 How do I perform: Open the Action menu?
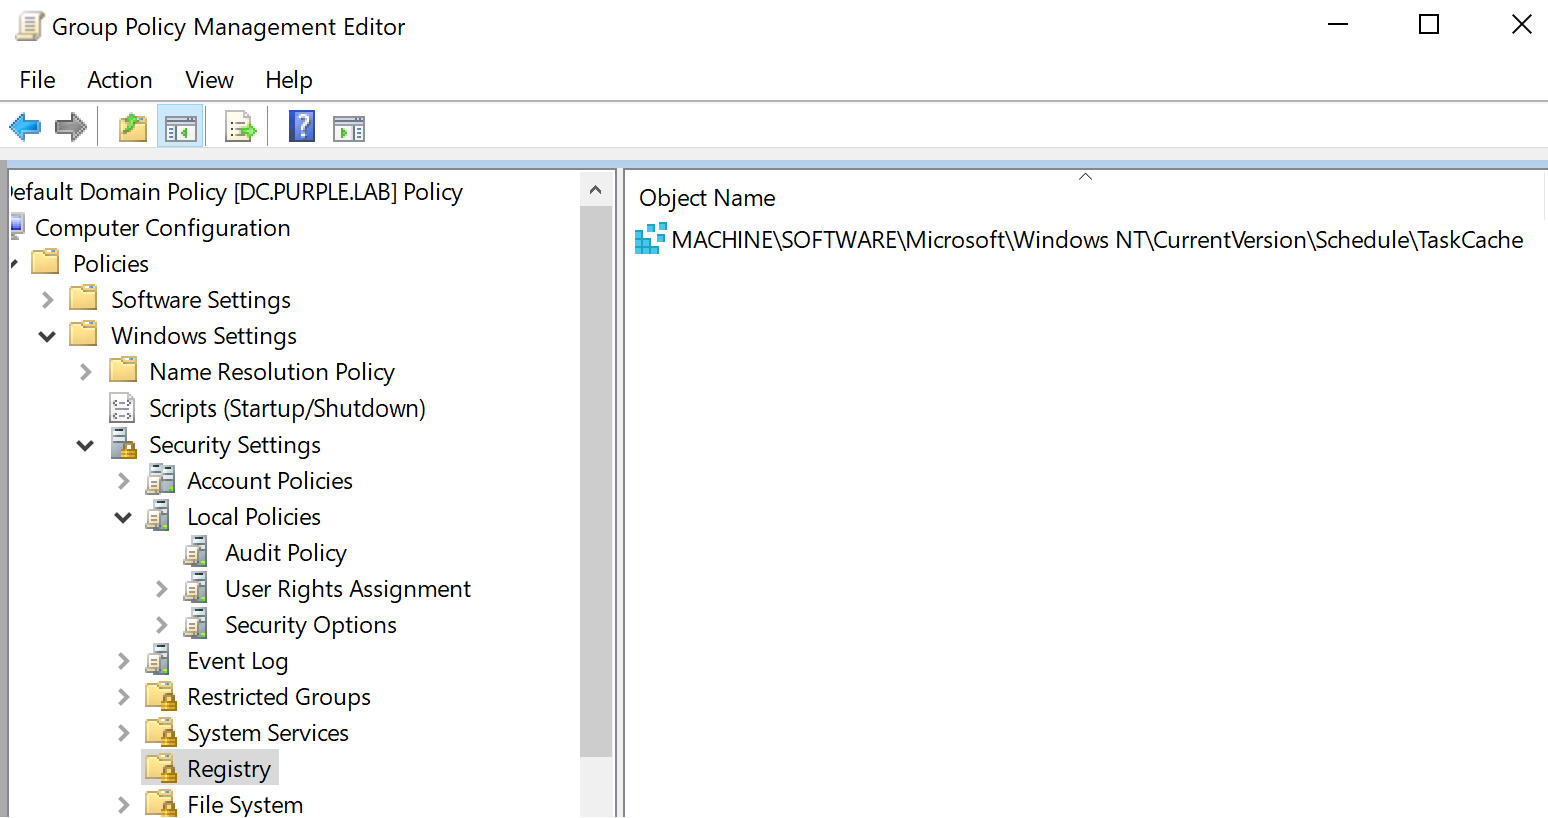119,80
